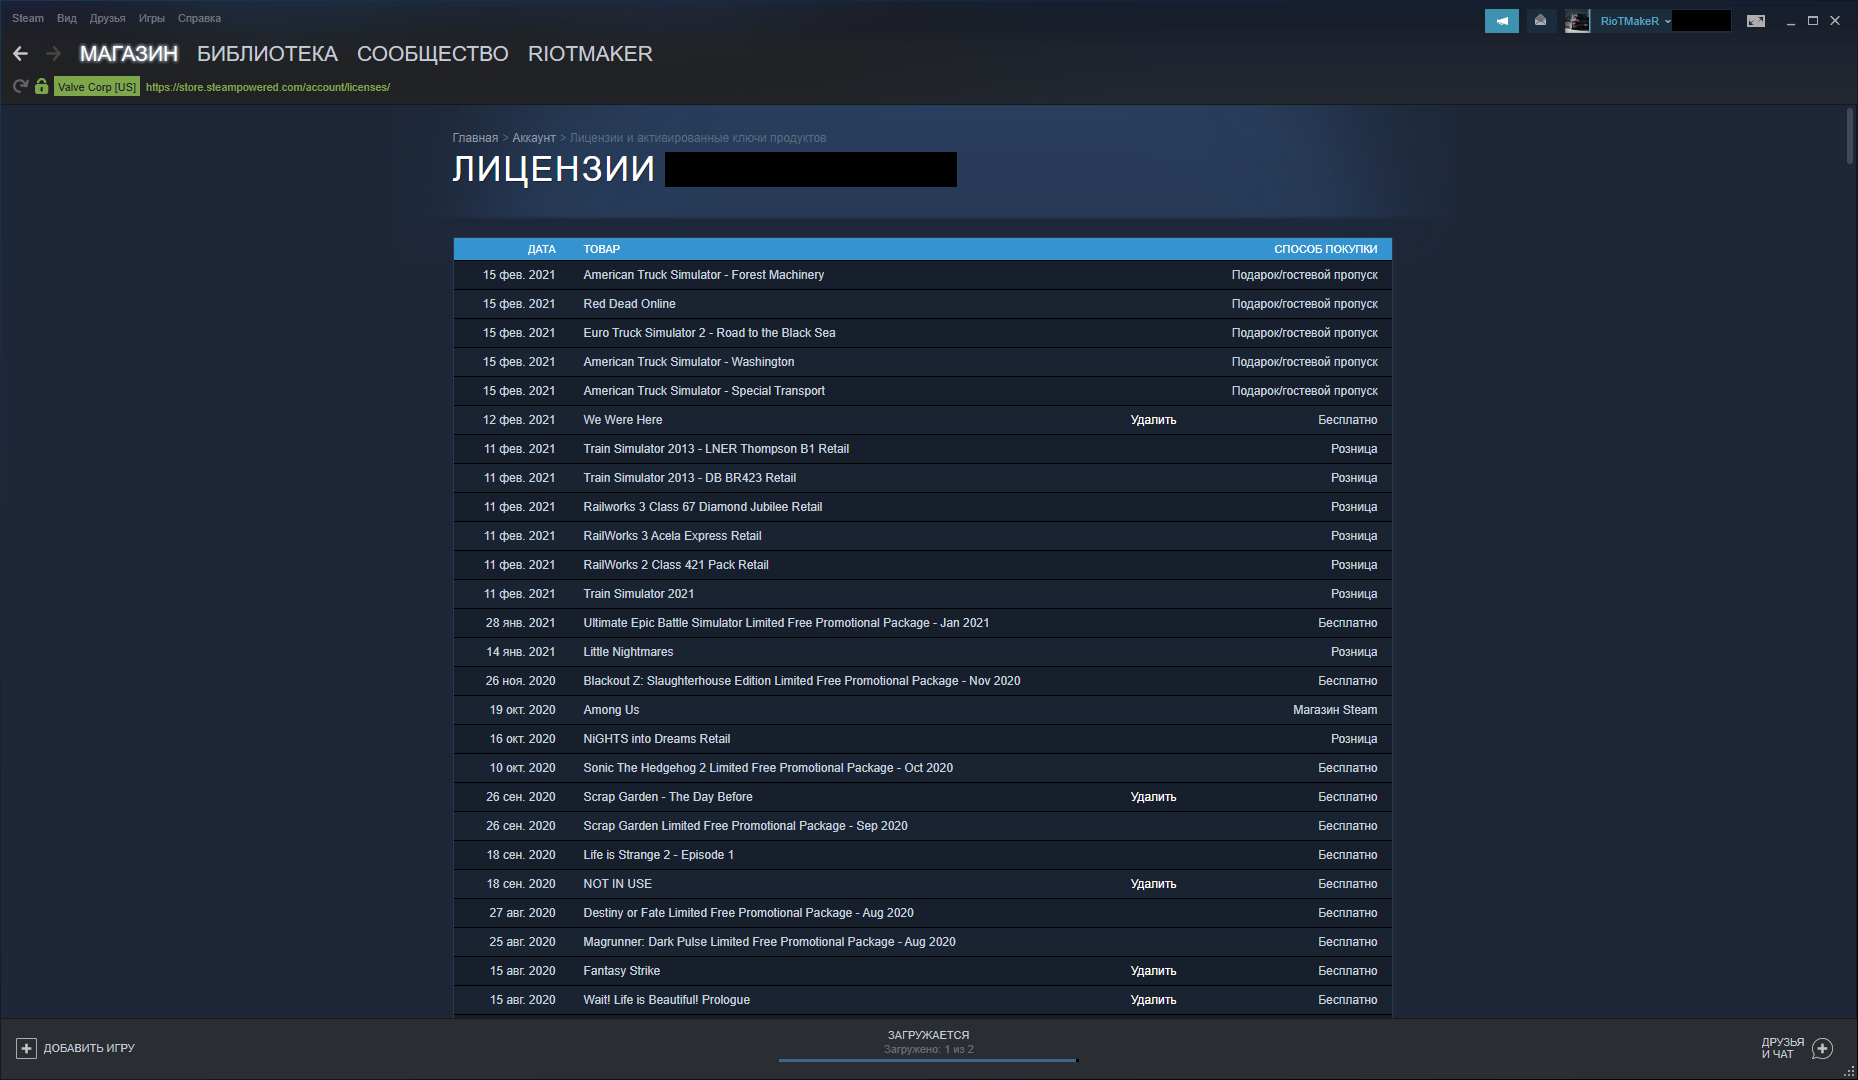
Task: Remove the NOT IN USE license
Action: [1153, 884]
